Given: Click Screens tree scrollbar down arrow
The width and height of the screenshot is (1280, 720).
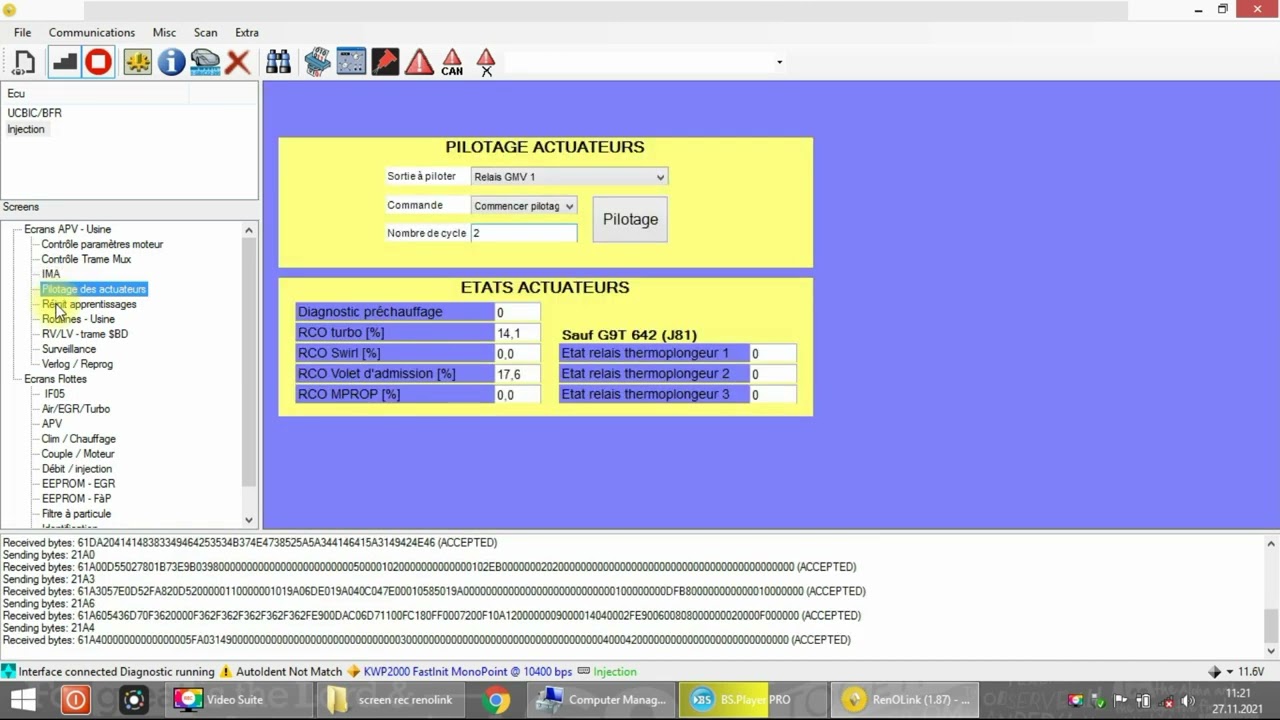Looking at the screenshot, I should coord(249,520).
